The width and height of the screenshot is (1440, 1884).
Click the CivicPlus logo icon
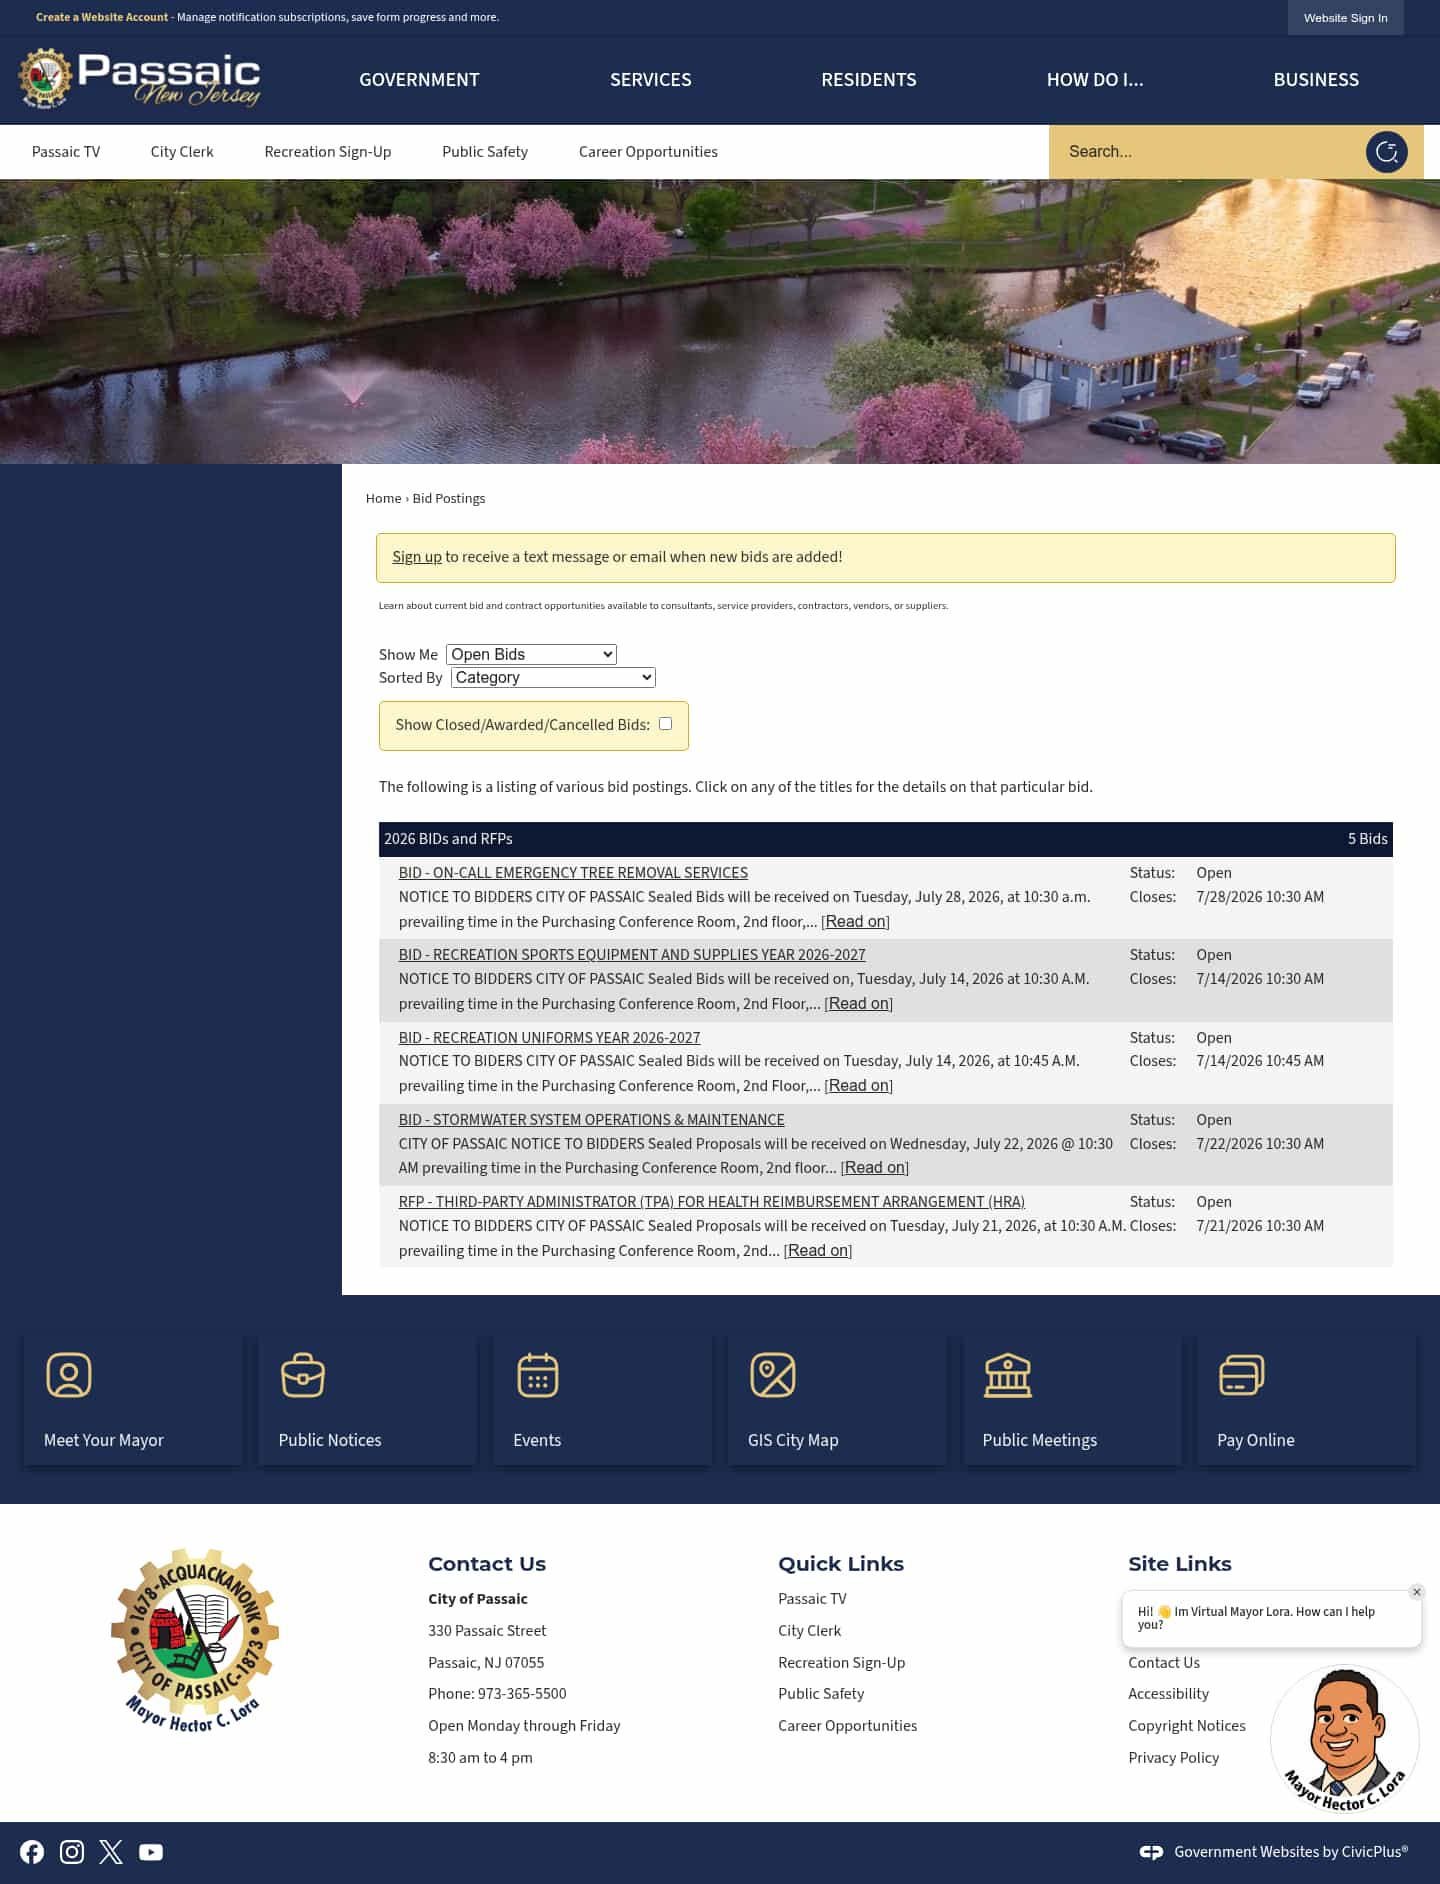[1151, 1852]
